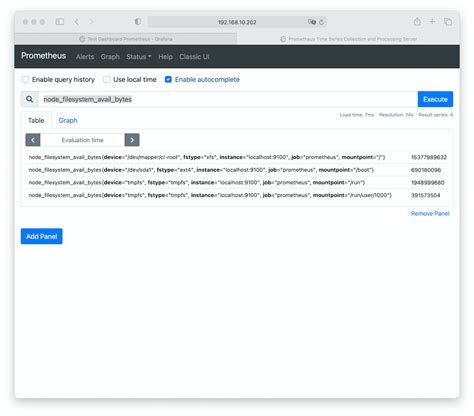Select the Table tab

click(36, 120)
